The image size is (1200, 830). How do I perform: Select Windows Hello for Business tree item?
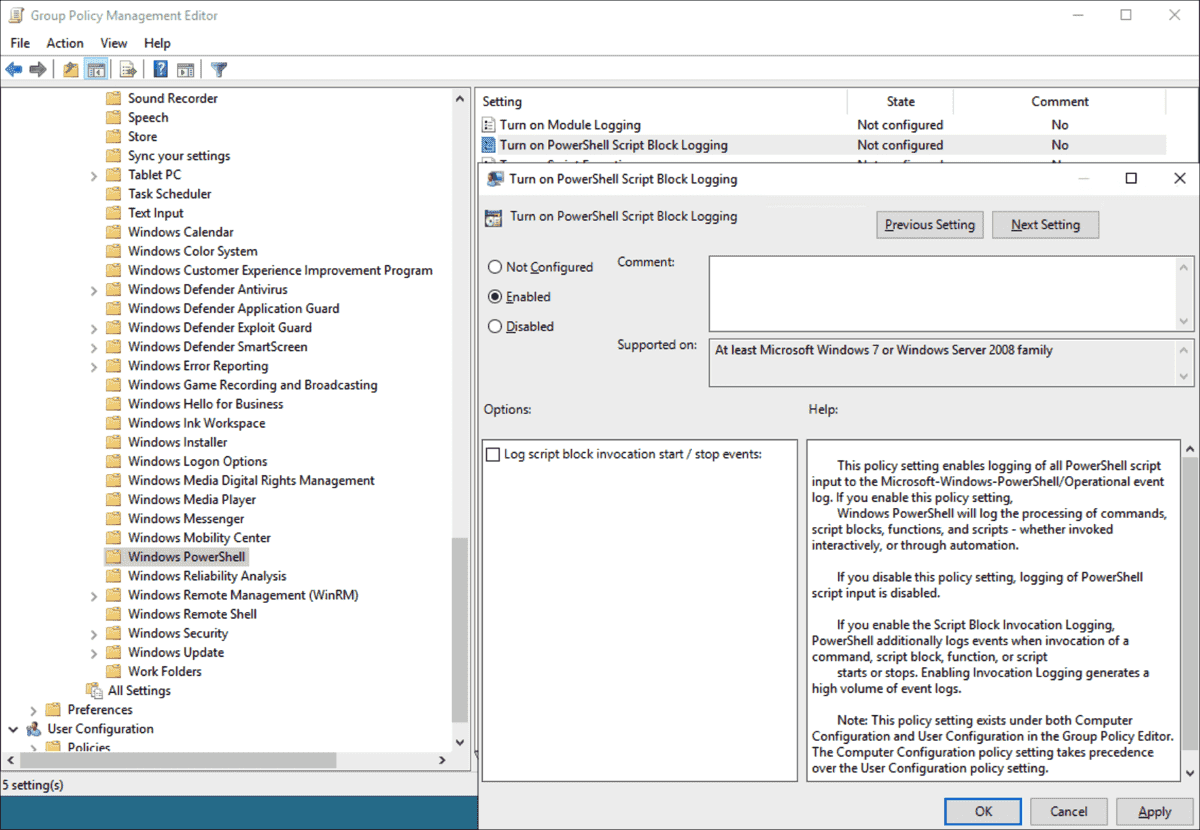pos(205,403)
